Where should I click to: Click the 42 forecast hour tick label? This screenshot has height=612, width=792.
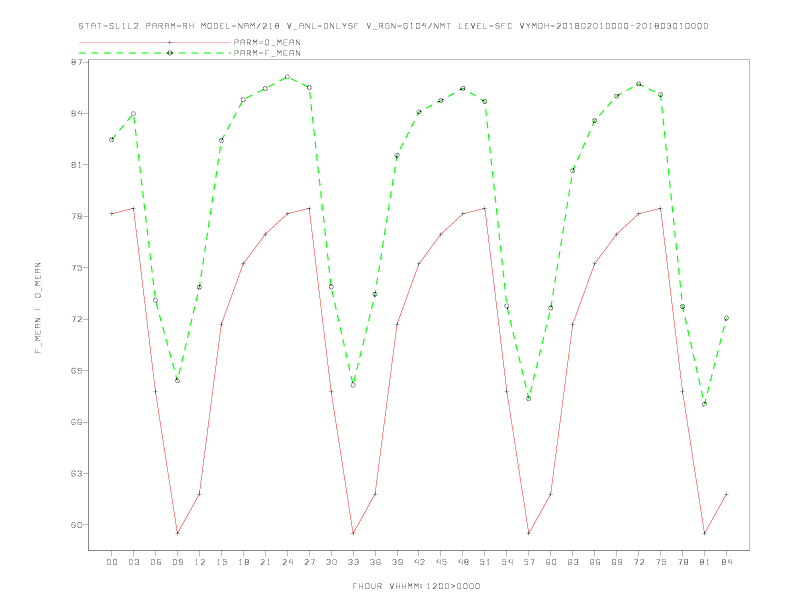tap(419, 562)
